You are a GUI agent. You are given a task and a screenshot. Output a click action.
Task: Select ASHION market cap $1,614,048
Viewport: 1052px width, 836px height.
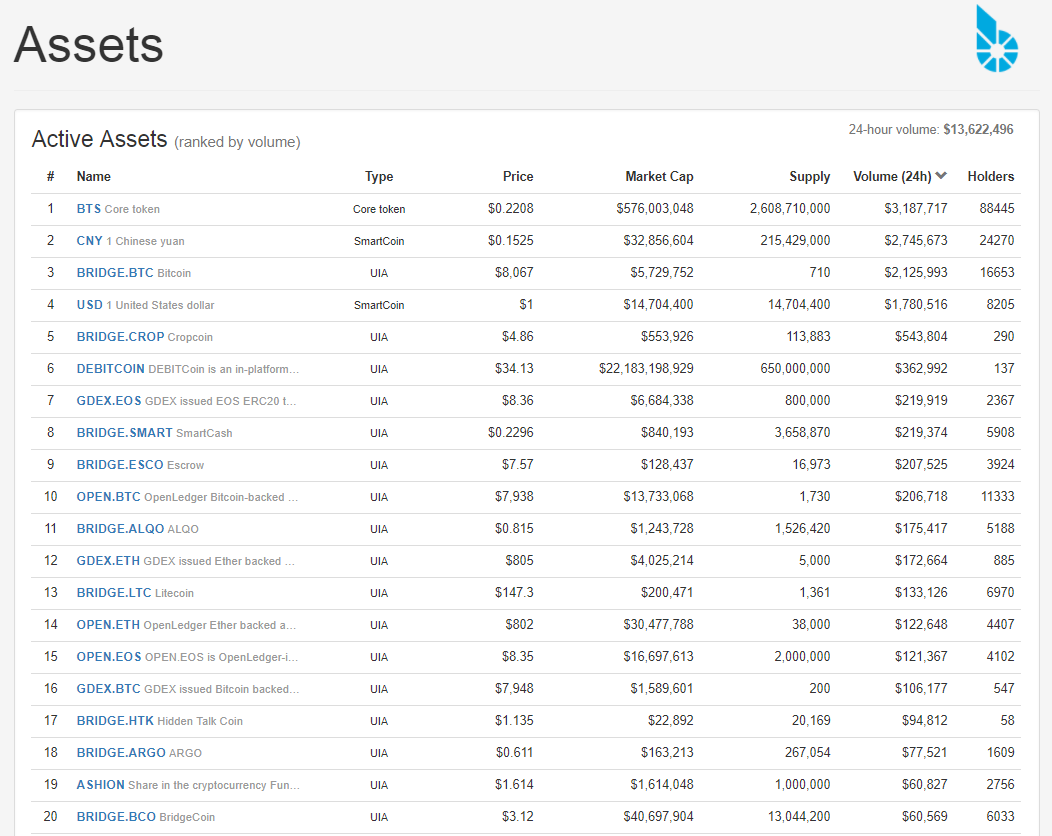pos(662,784)
